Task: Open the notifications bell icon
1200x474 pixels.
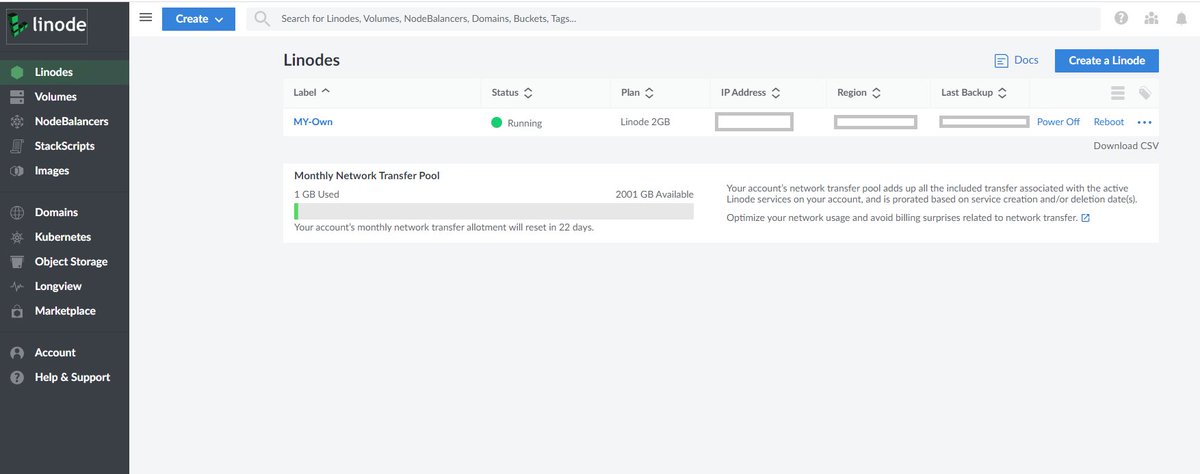Action: [1182, 19]
